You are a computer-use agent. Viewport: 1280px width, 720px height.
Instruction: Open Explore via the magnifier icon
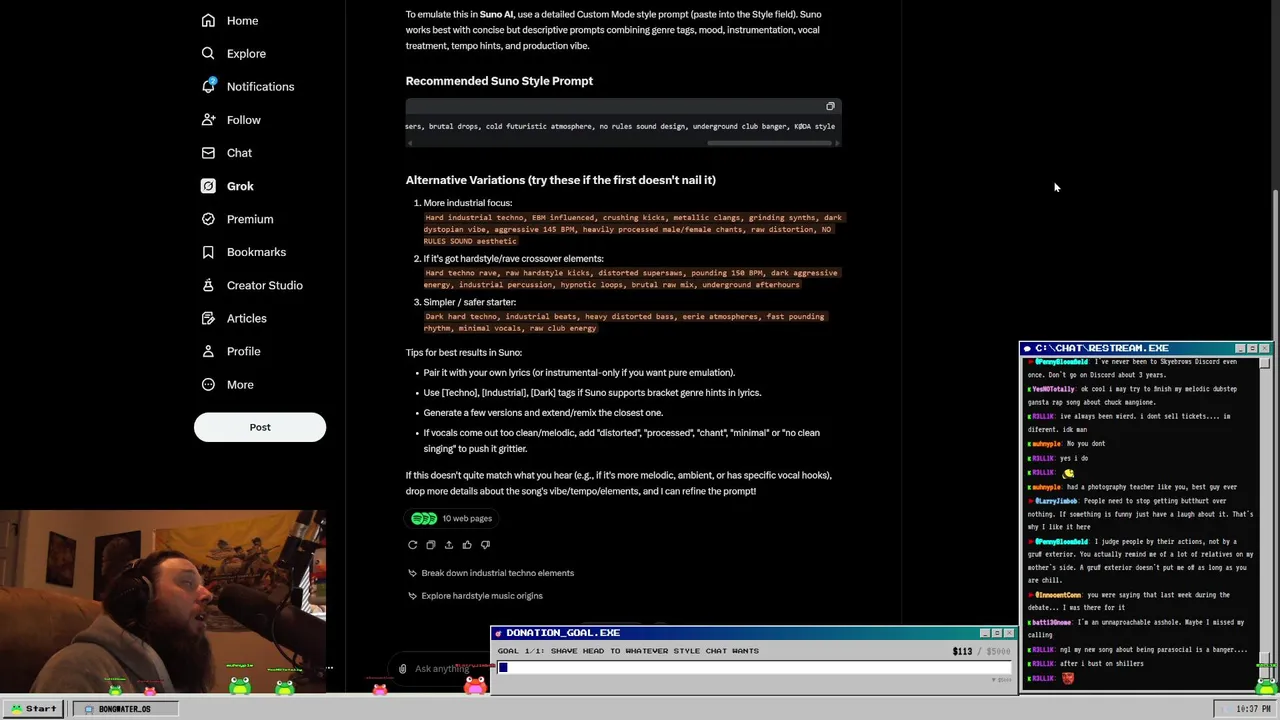point(208,53)
